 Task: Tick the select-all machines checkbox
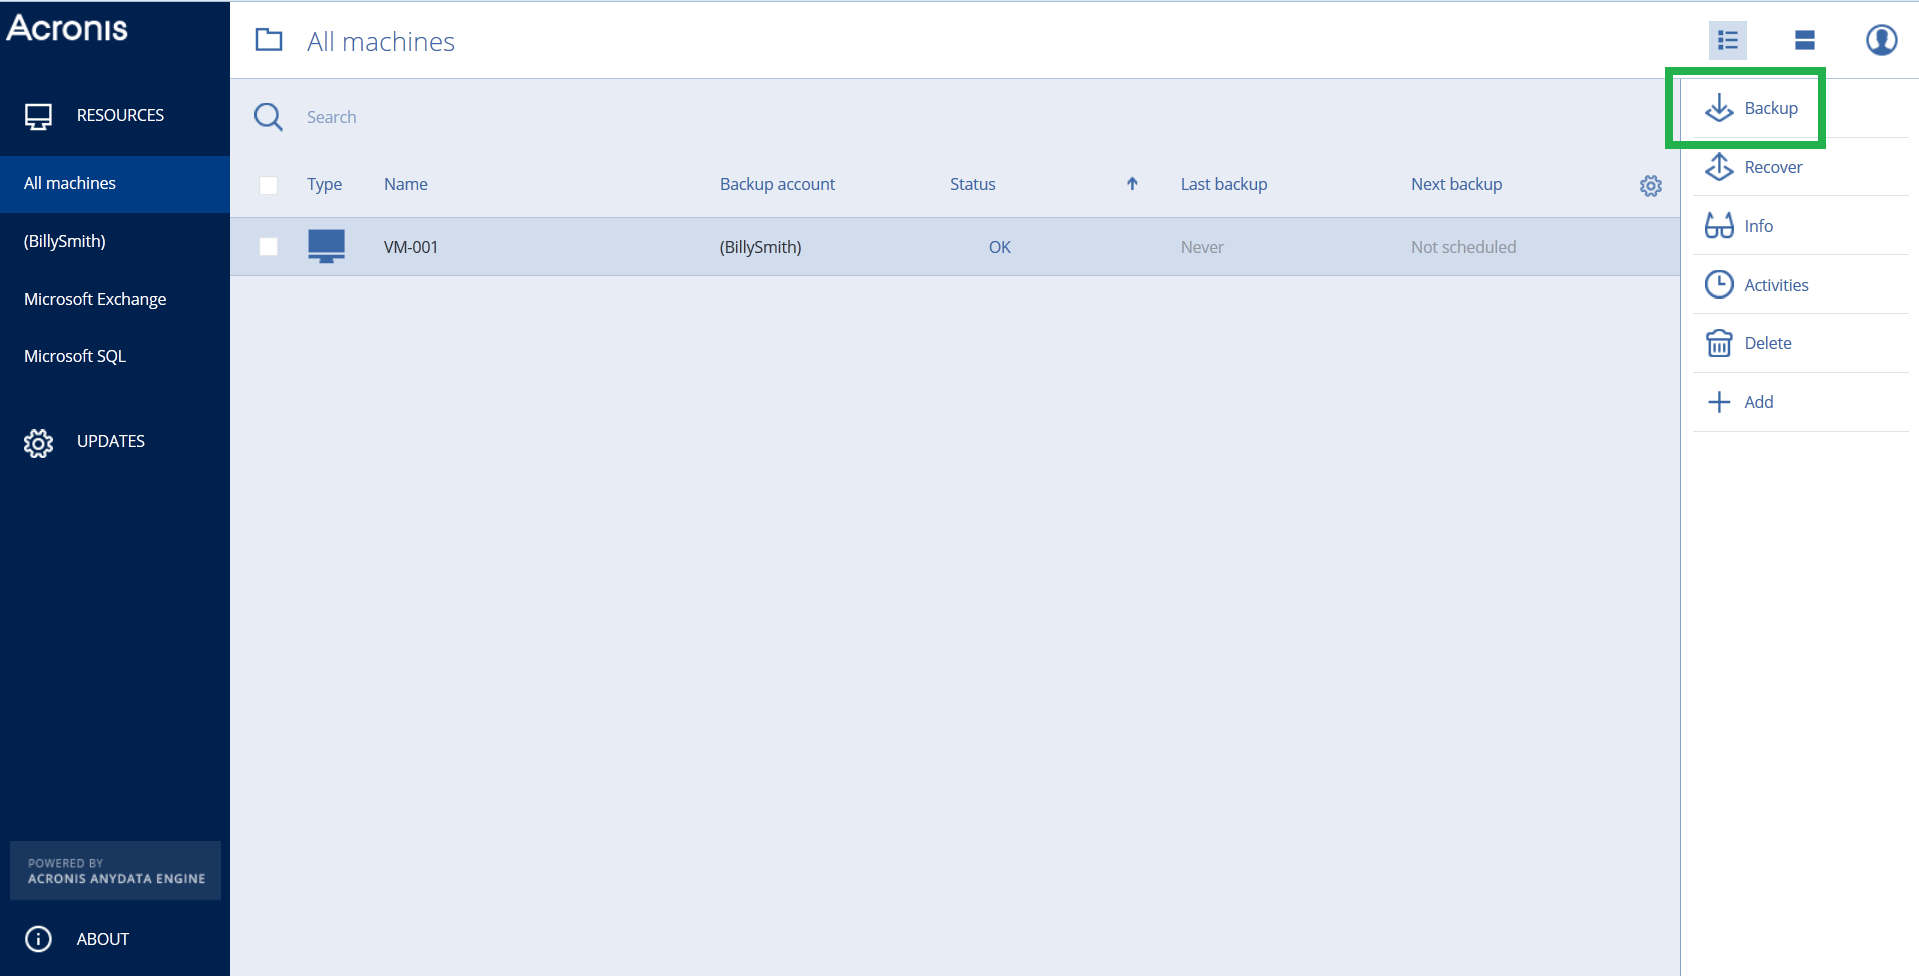268,185
